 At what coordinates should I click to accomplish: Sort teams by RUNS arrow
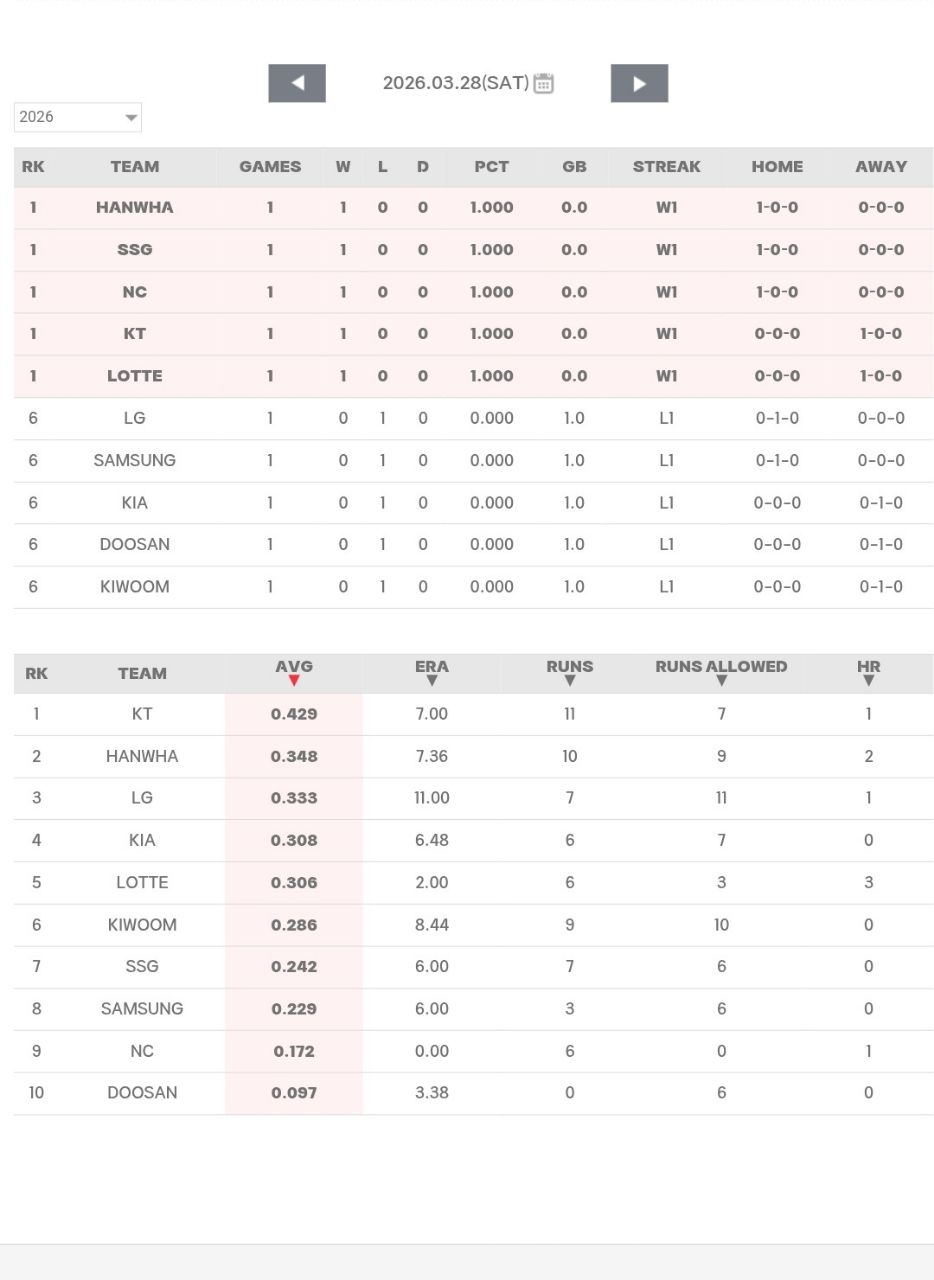pos(570,681)
